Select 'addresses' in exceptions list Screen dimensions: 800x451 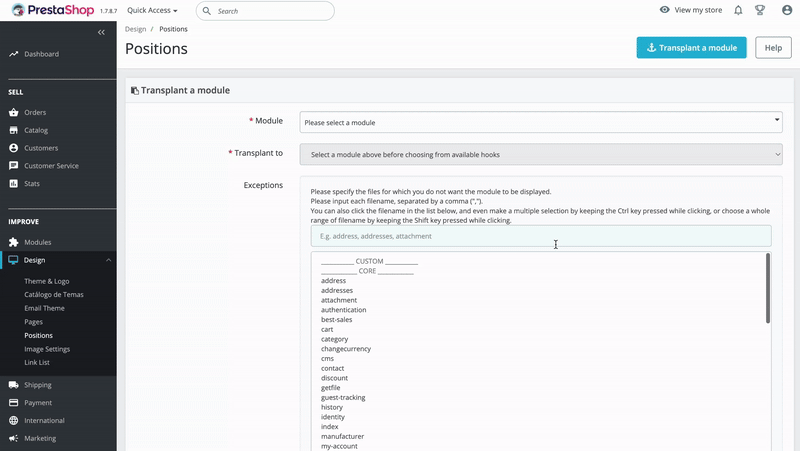coord(337,290)
